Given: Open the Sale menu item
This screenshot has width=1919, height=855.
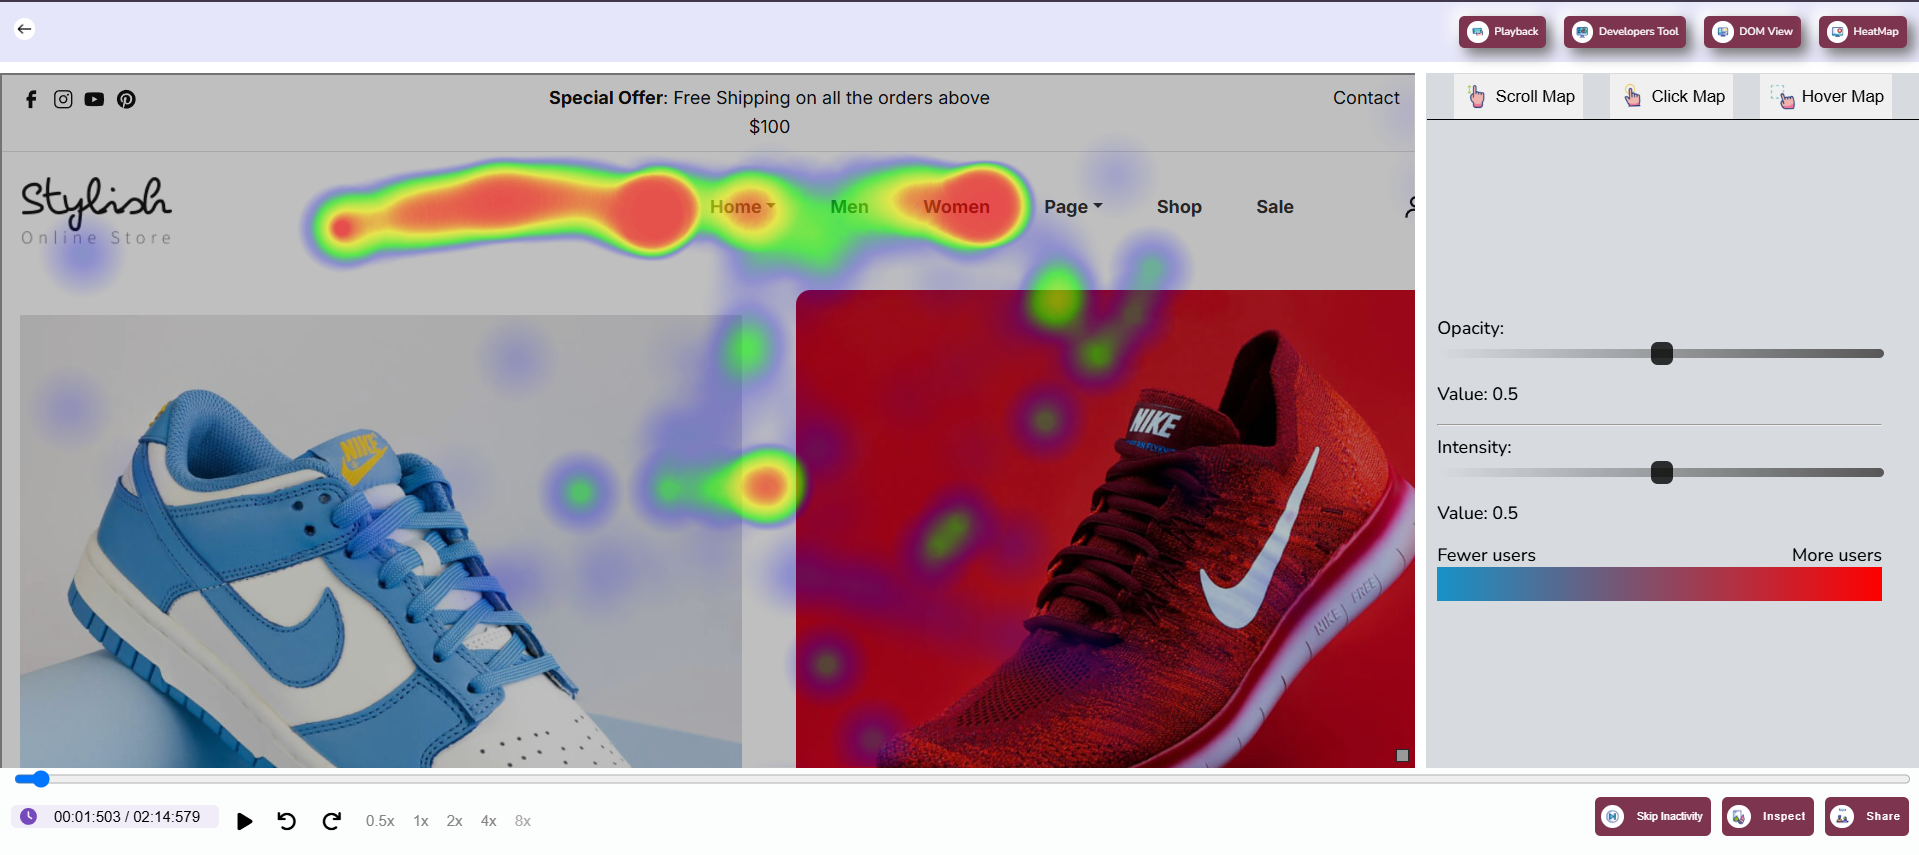Looking at the screenshot, I should [x=1275, y=207].
